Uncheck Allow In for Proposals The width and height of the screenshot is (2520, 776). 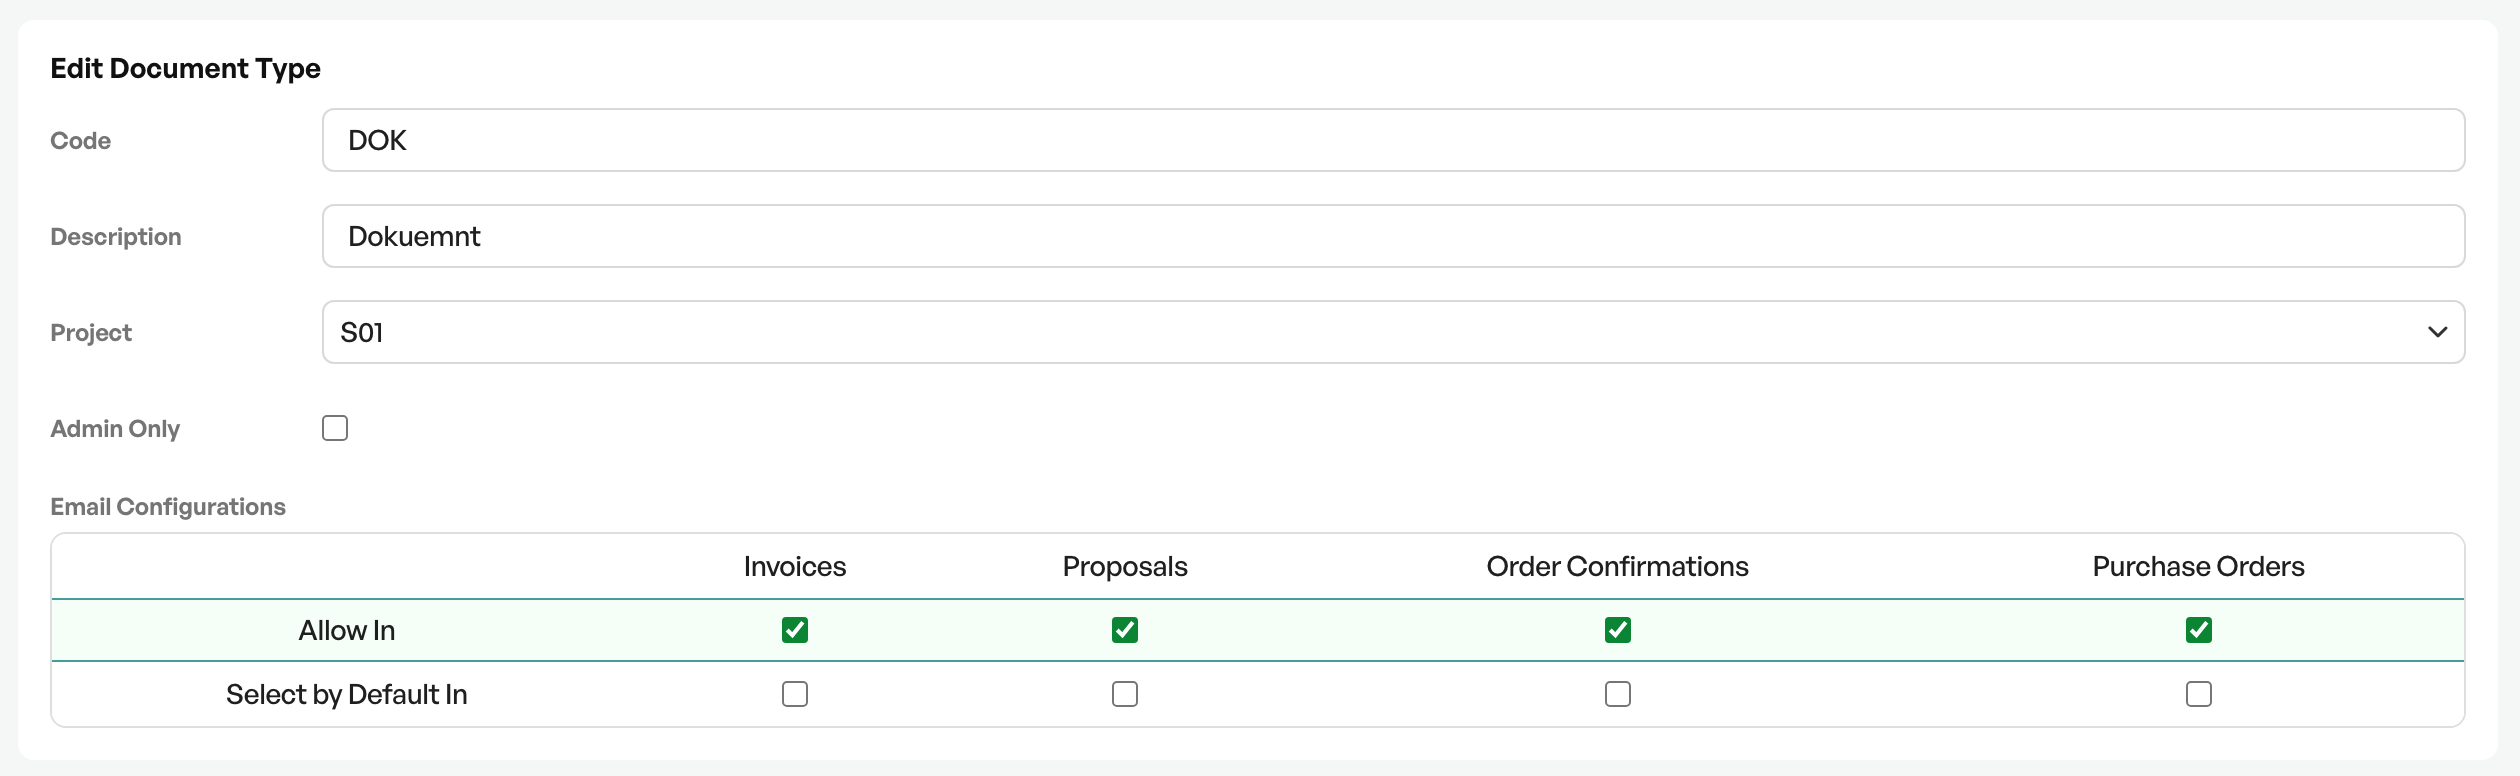1125,630
